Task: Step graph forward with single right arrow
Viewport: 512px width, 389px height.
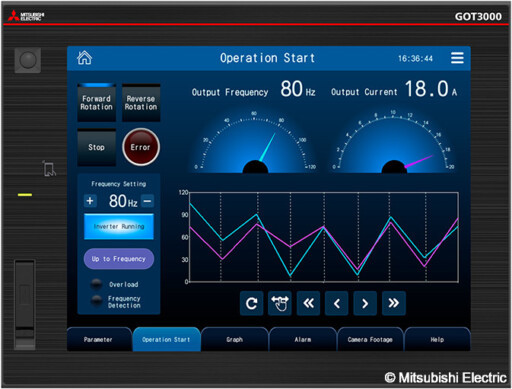Action: coord(365,303)
